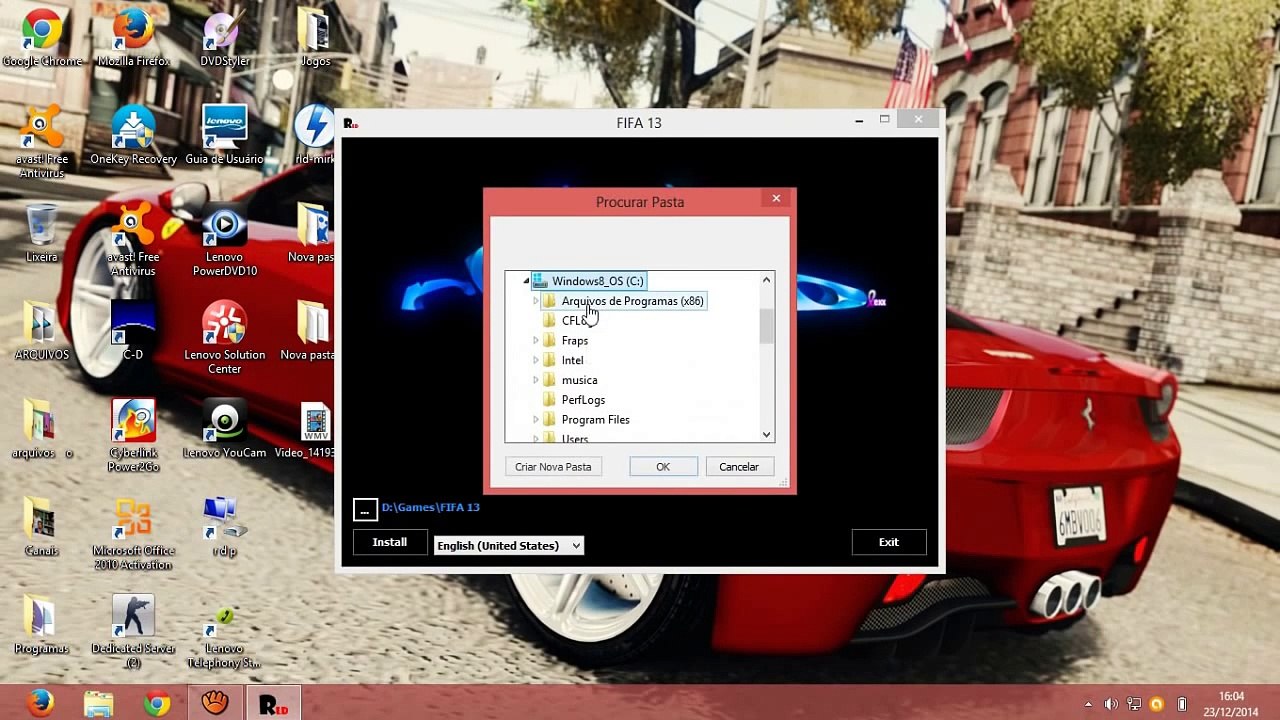This screenshot has height=720, width=1280.
Task: Switch to the RLD installer taskbar icon
Action: [x=272, y=703]
